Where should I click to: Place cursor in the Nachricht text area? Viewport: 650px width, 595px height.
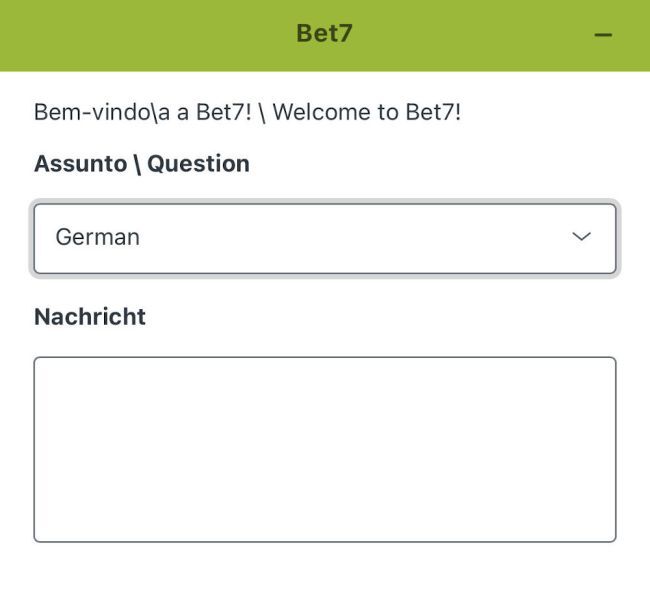point(324,449)
